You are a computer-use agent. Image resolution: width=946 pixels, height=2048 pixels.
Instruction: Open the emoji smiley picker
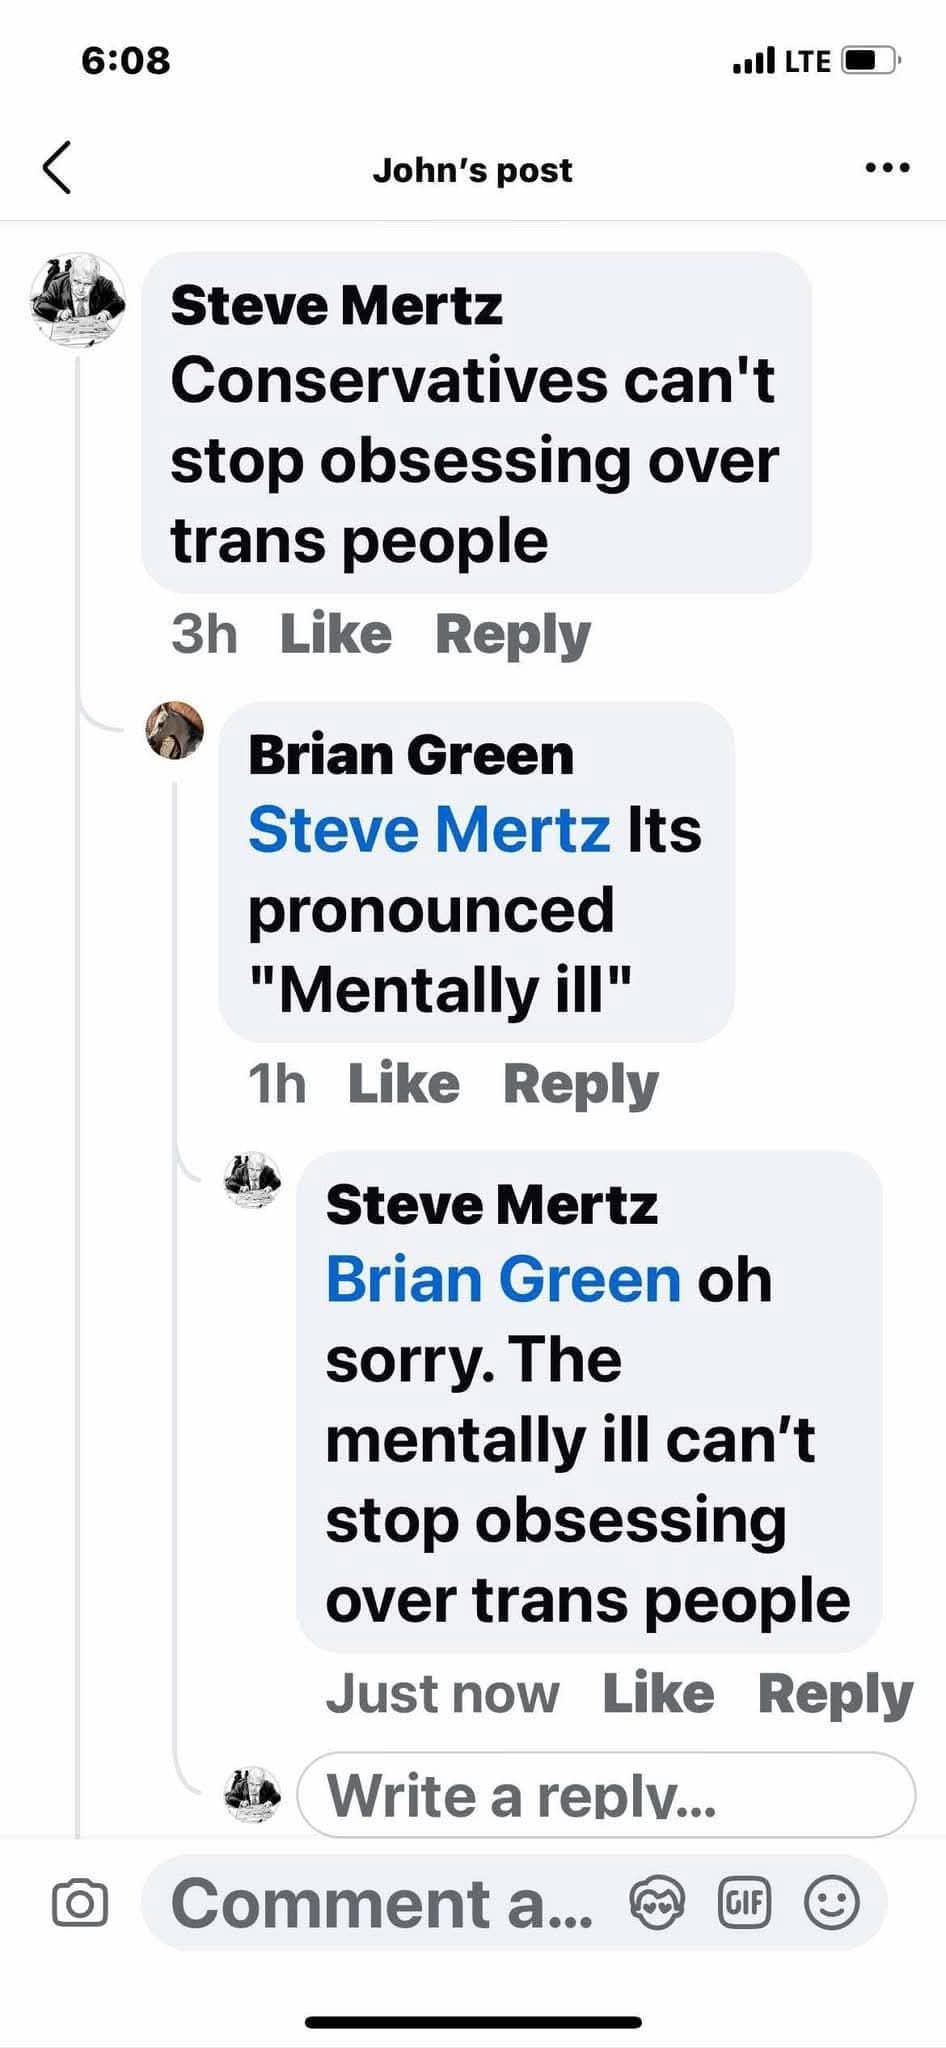tap(831, 1902)
